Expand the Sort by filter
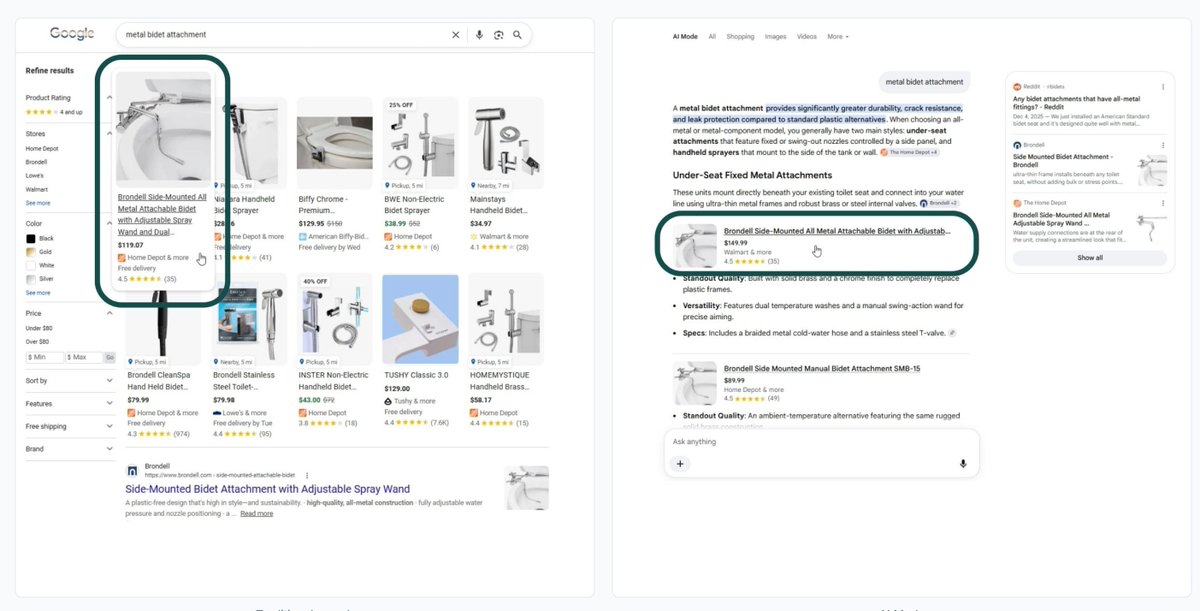The width and height of the screenshot is (1200, 611). coord(110,381)
